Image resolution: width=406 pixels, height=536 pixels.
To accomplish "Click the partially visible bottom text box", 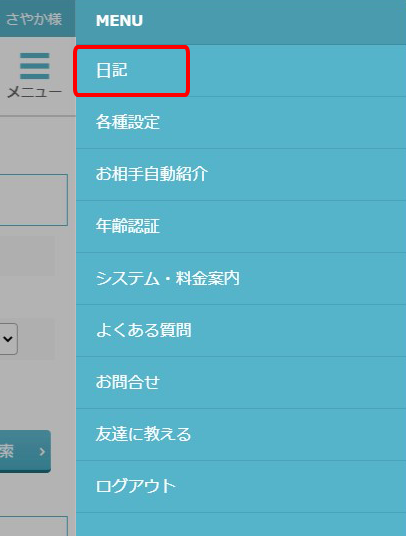I will pyautogui.click(x=33, y=526).
